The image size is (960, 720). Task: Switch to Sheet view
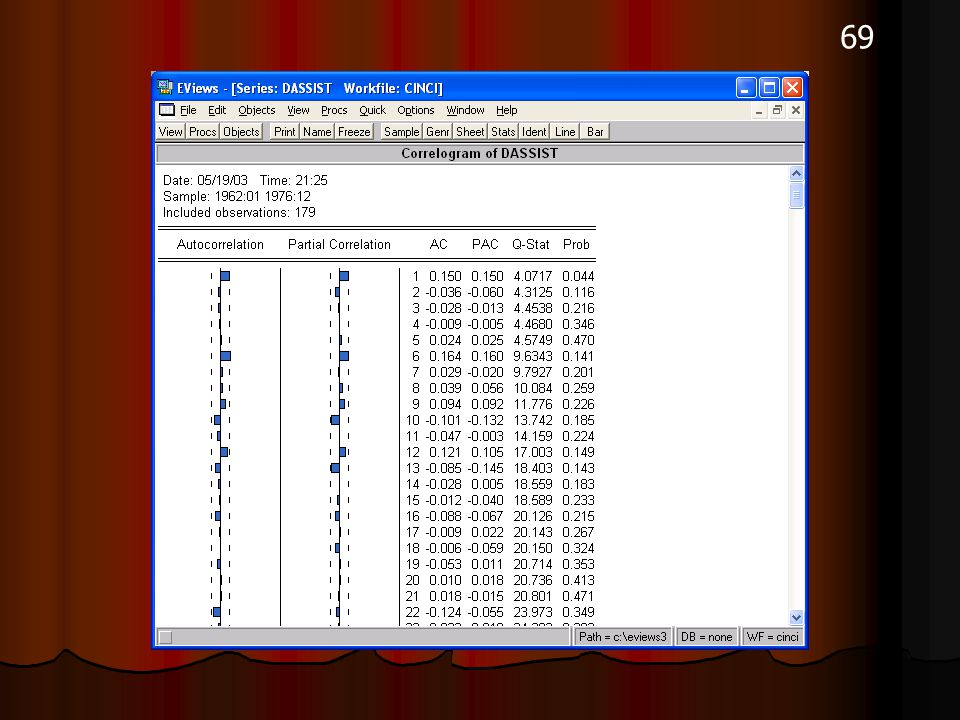470,132
